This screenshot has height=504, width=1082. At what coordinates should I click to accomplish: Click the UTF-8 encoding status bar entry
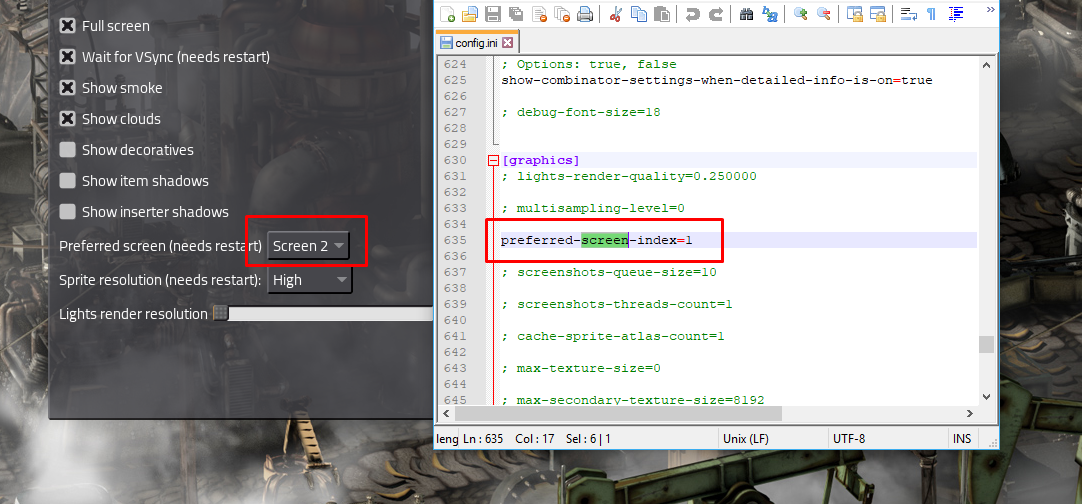click(849, 438)
